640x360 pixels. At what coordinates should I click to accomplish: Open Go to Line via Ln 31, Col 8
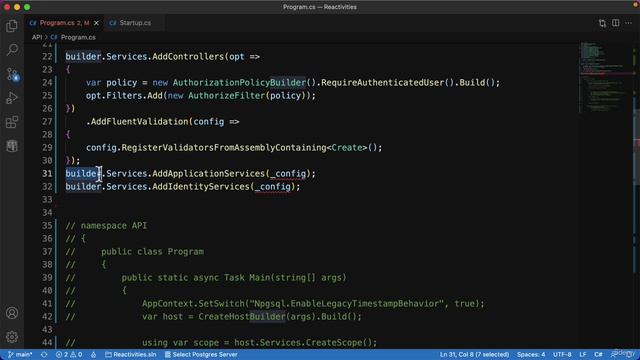coord(474,355)
